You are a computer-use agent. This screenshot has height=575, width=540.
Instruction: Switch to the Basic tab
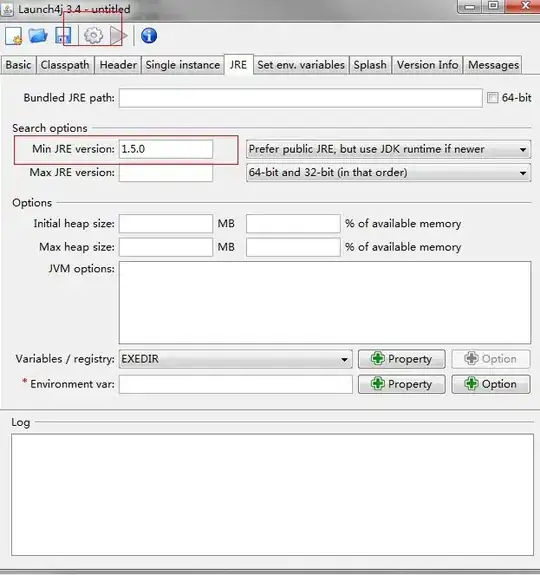pos(18,65)
